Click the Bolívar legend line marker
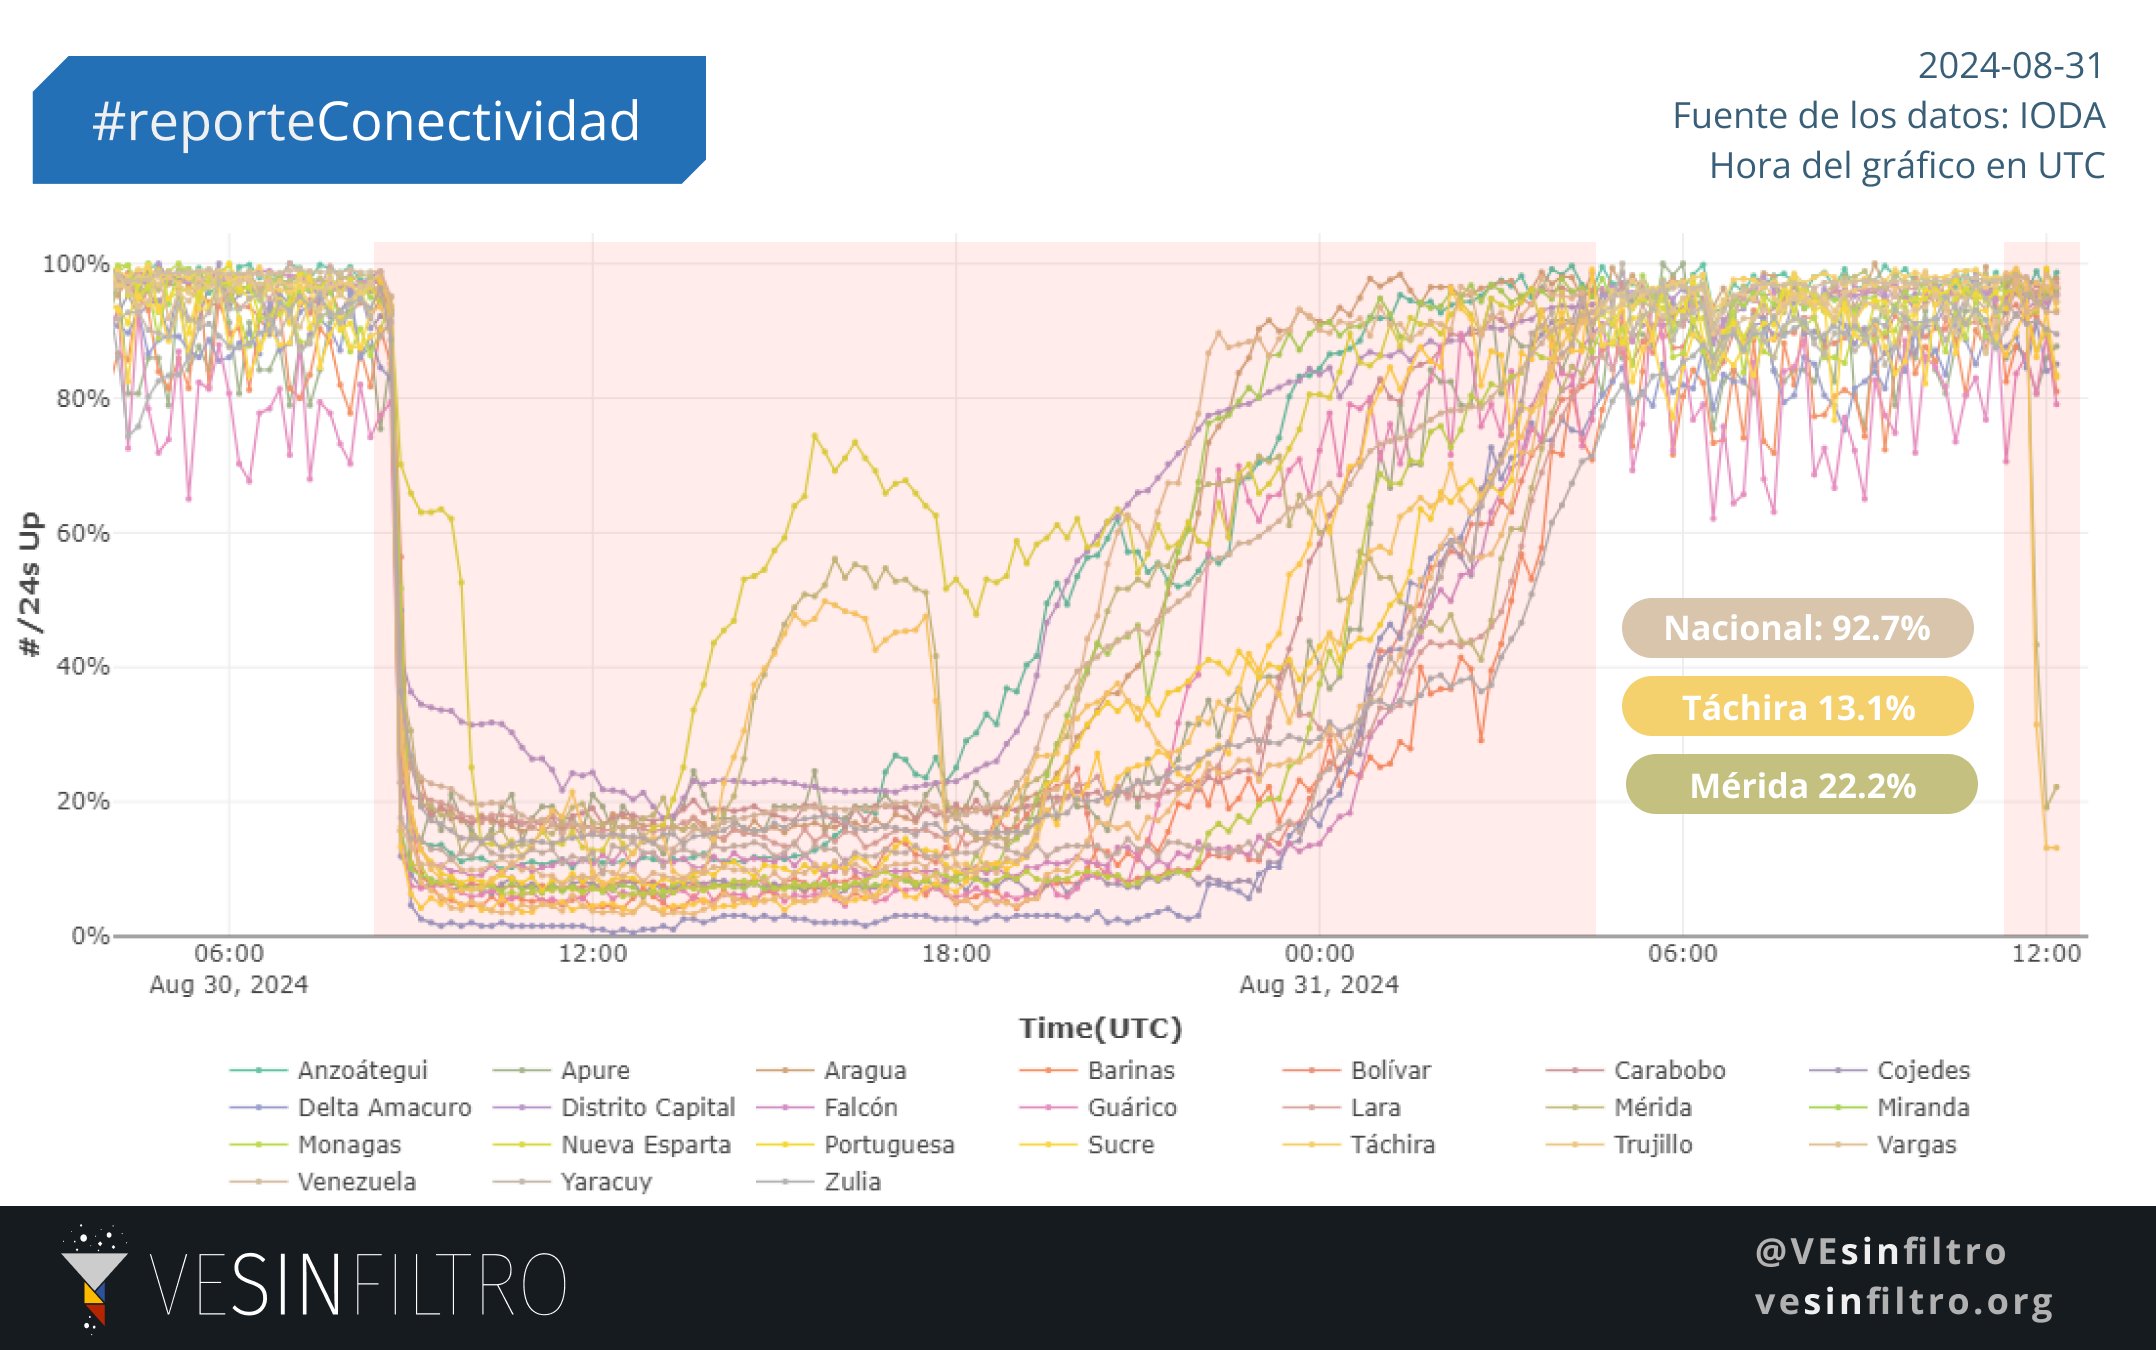This screenshot has width=2156, height=1350. point(1311,1070)
